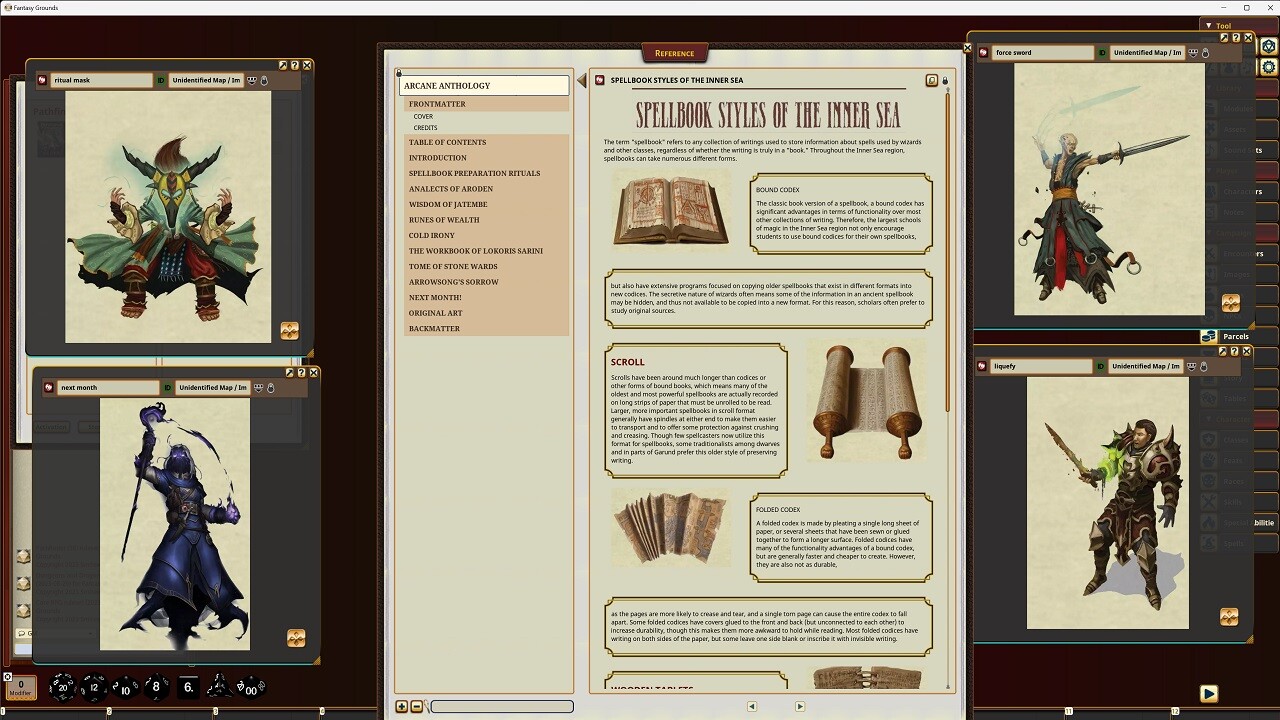1280x720 pixels.
Task: Select the d6 die
Action: pyautogui.click(x=188, y=688)
